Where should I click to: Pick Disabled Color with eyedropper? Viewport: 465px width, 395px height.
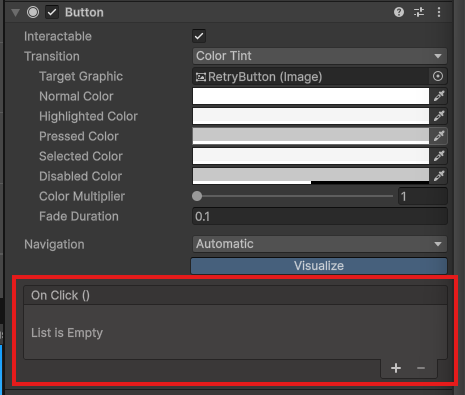tap(439, 176)
